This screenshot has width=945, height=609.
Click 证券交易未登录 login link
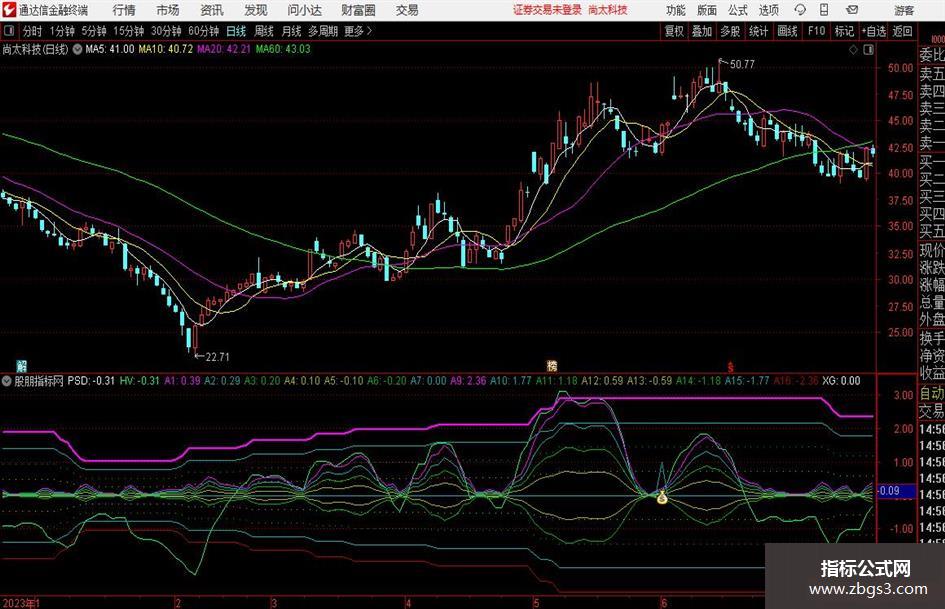[x=547, y=10]
